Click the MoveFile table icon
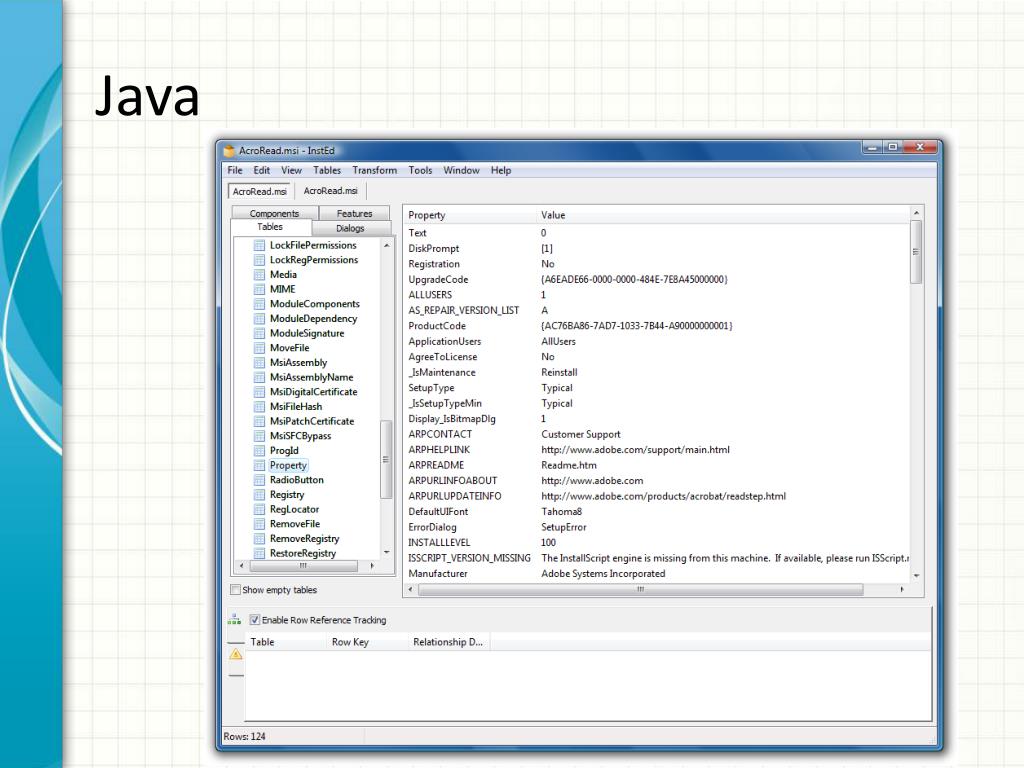 (x=259, y=348)
